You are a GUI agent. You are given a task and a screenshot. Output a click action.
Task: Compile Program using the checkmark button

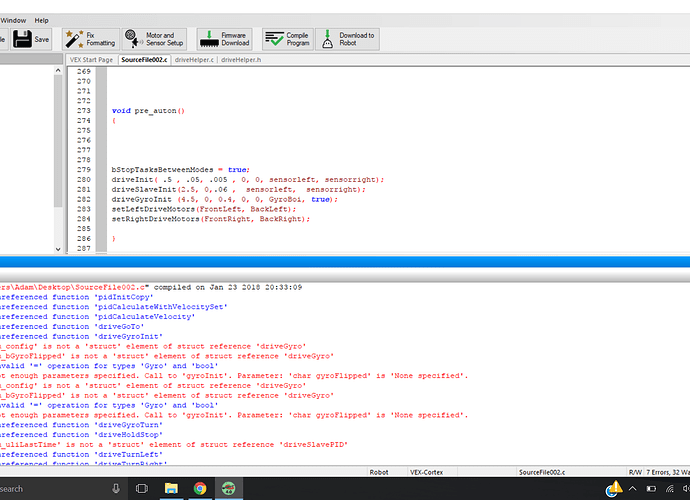tap(288, 39)
